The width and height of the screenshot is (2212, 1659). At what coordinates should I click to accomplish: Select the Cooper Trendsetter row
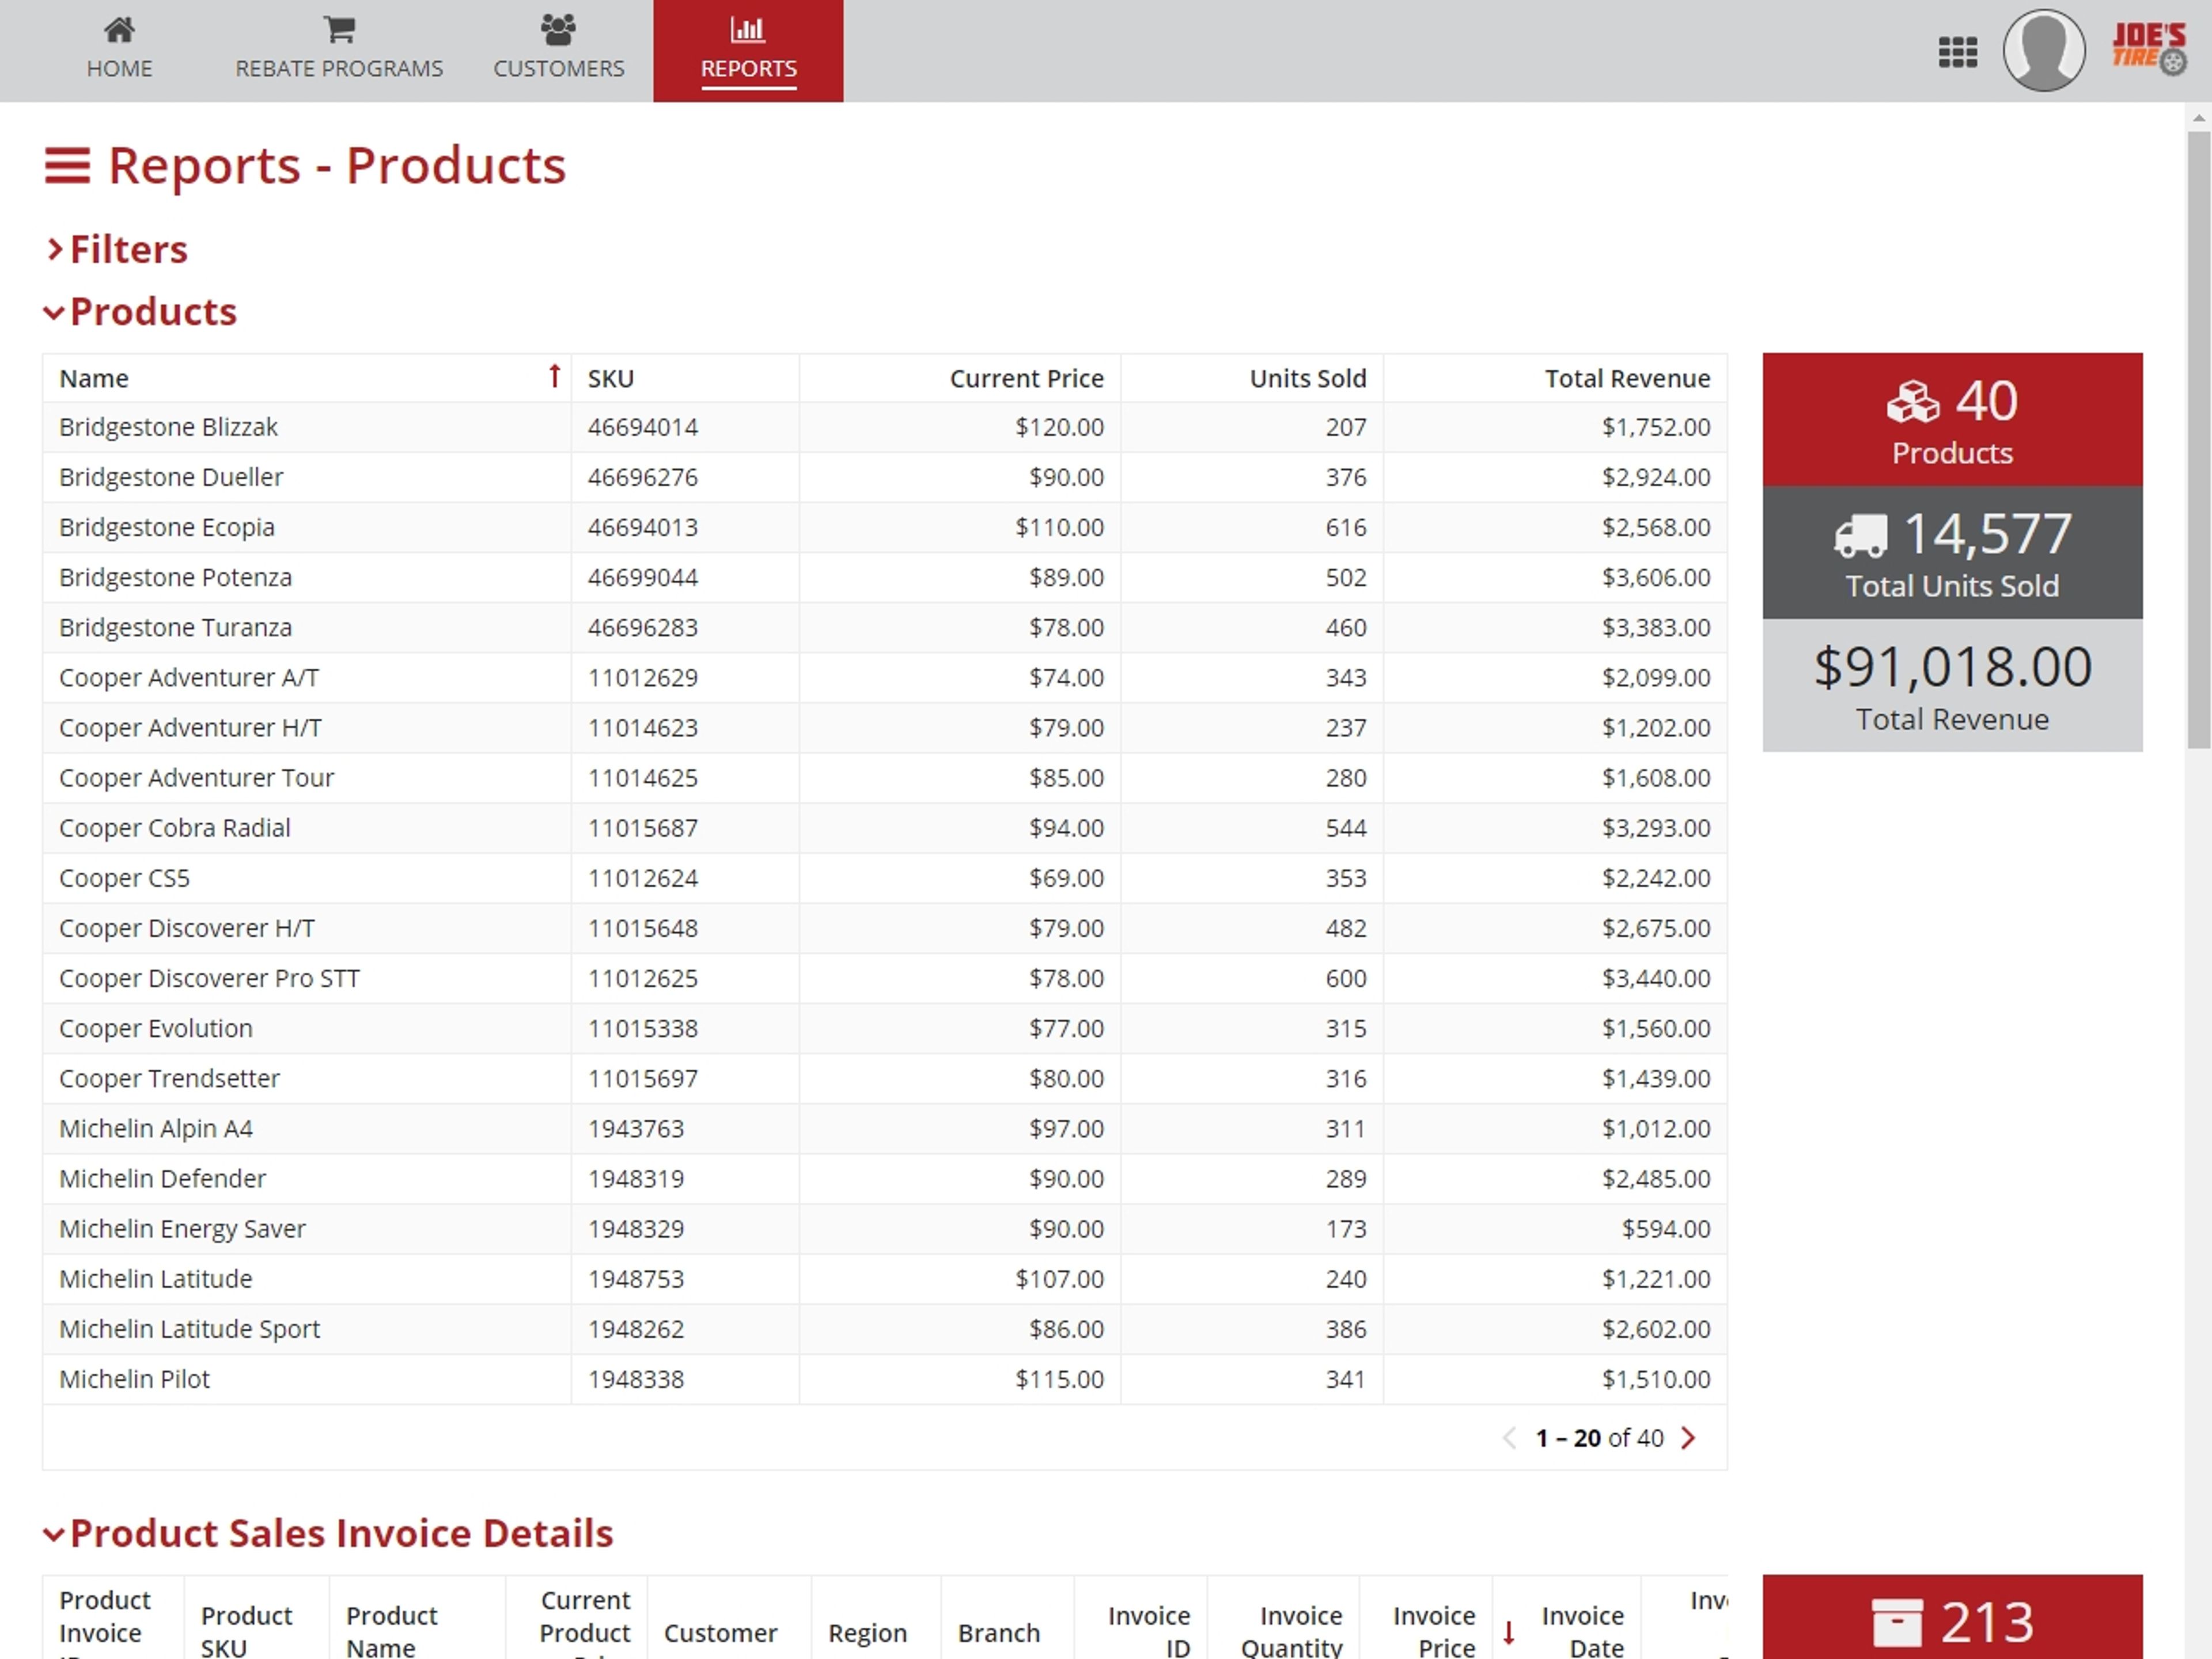(884, 1078)
